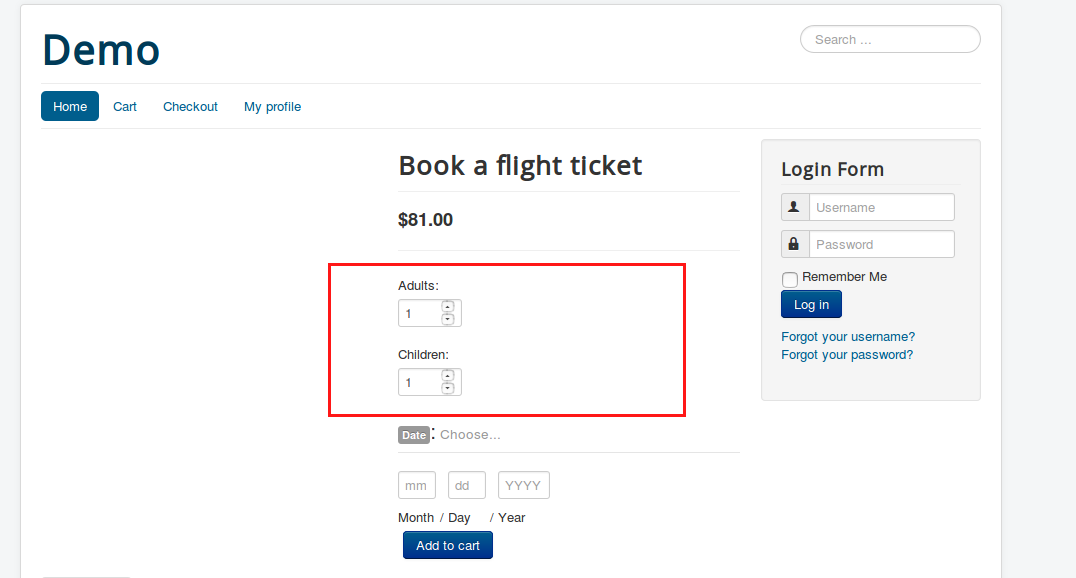Follow the 'Forgot your username?' link
The width and height of the screenshot is (1076, 578).
coord(848,337)
